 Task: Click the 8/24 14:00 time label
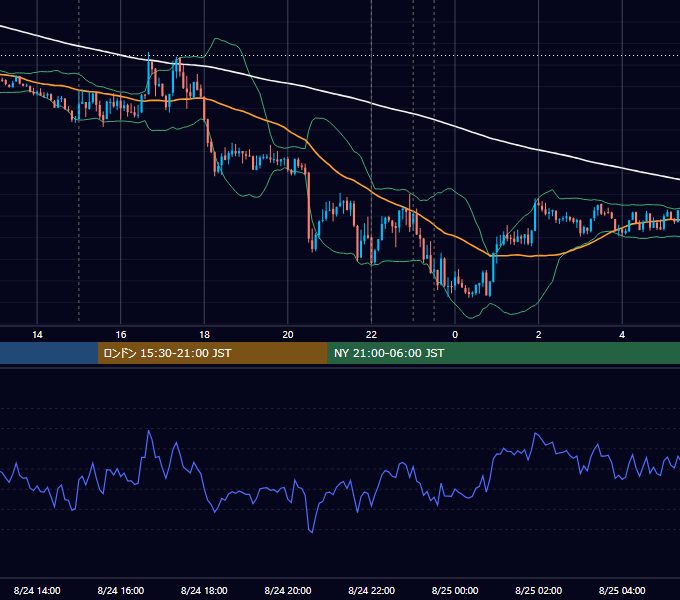[x=37, y=590]
